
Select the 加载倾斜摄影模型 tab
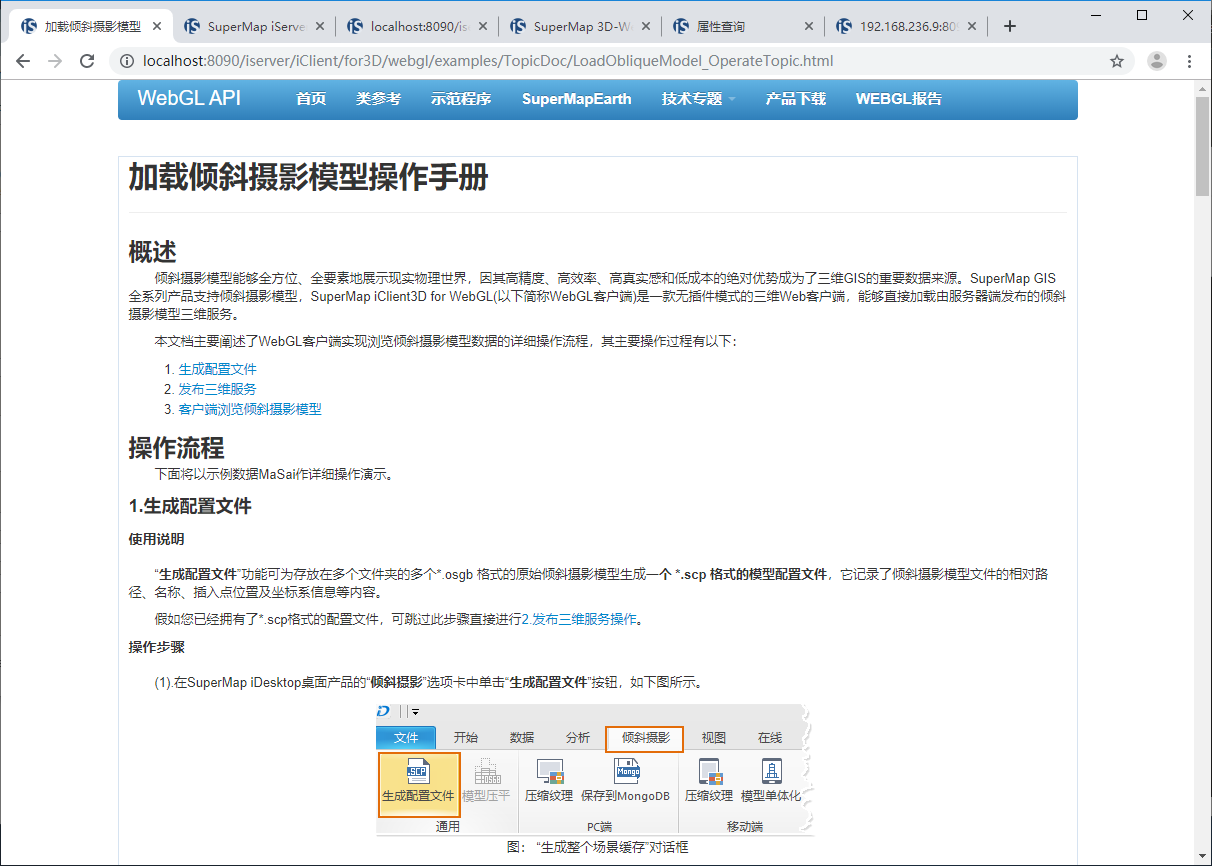click(x=90, y=27)
